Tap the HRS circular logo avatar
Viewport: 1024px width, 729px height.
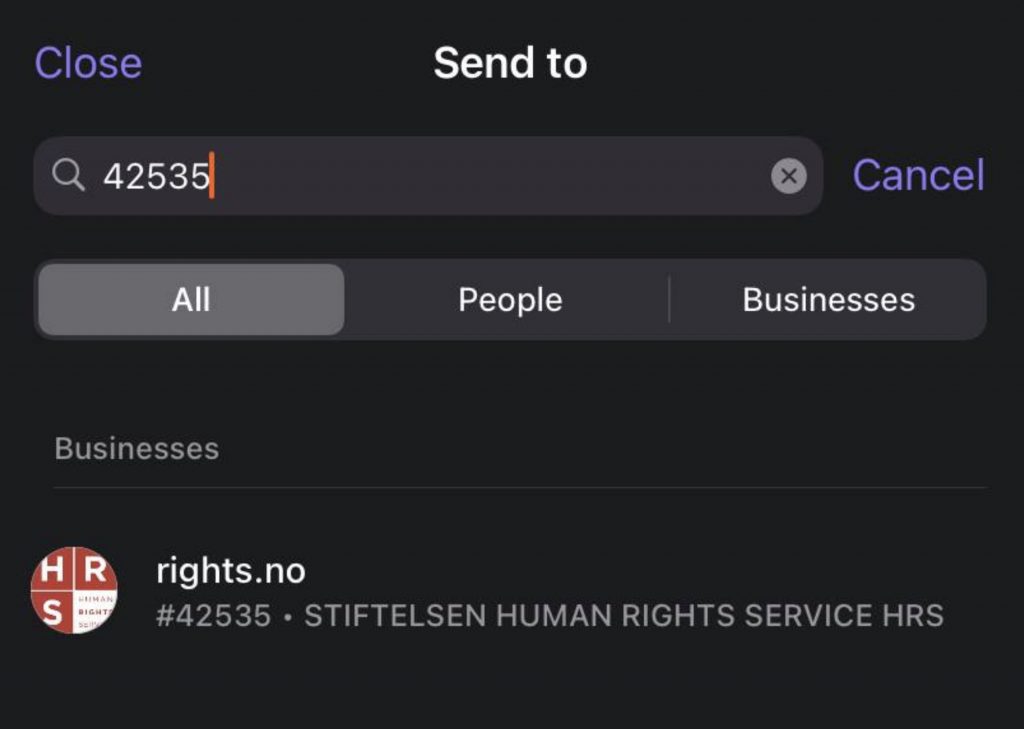(x=74, y=590)
